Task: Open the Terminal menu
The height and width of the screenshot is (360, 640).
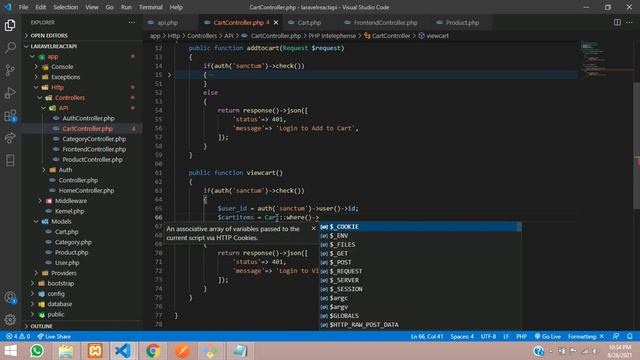Action: (151, 7)
